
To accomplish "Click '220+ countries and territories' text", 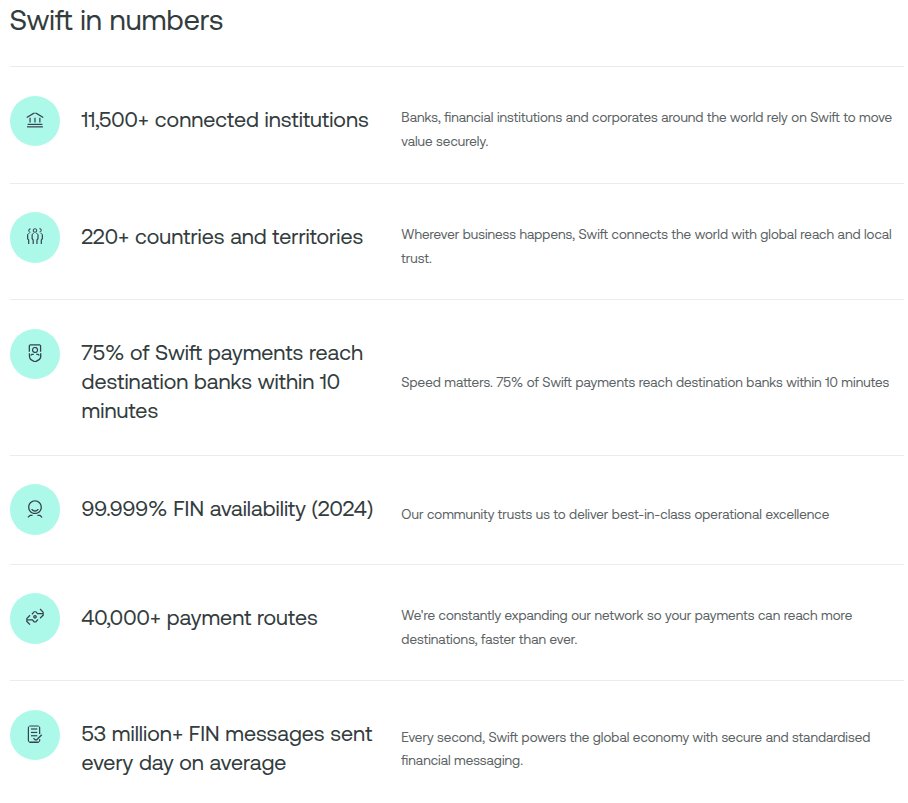I will point(221,237).
